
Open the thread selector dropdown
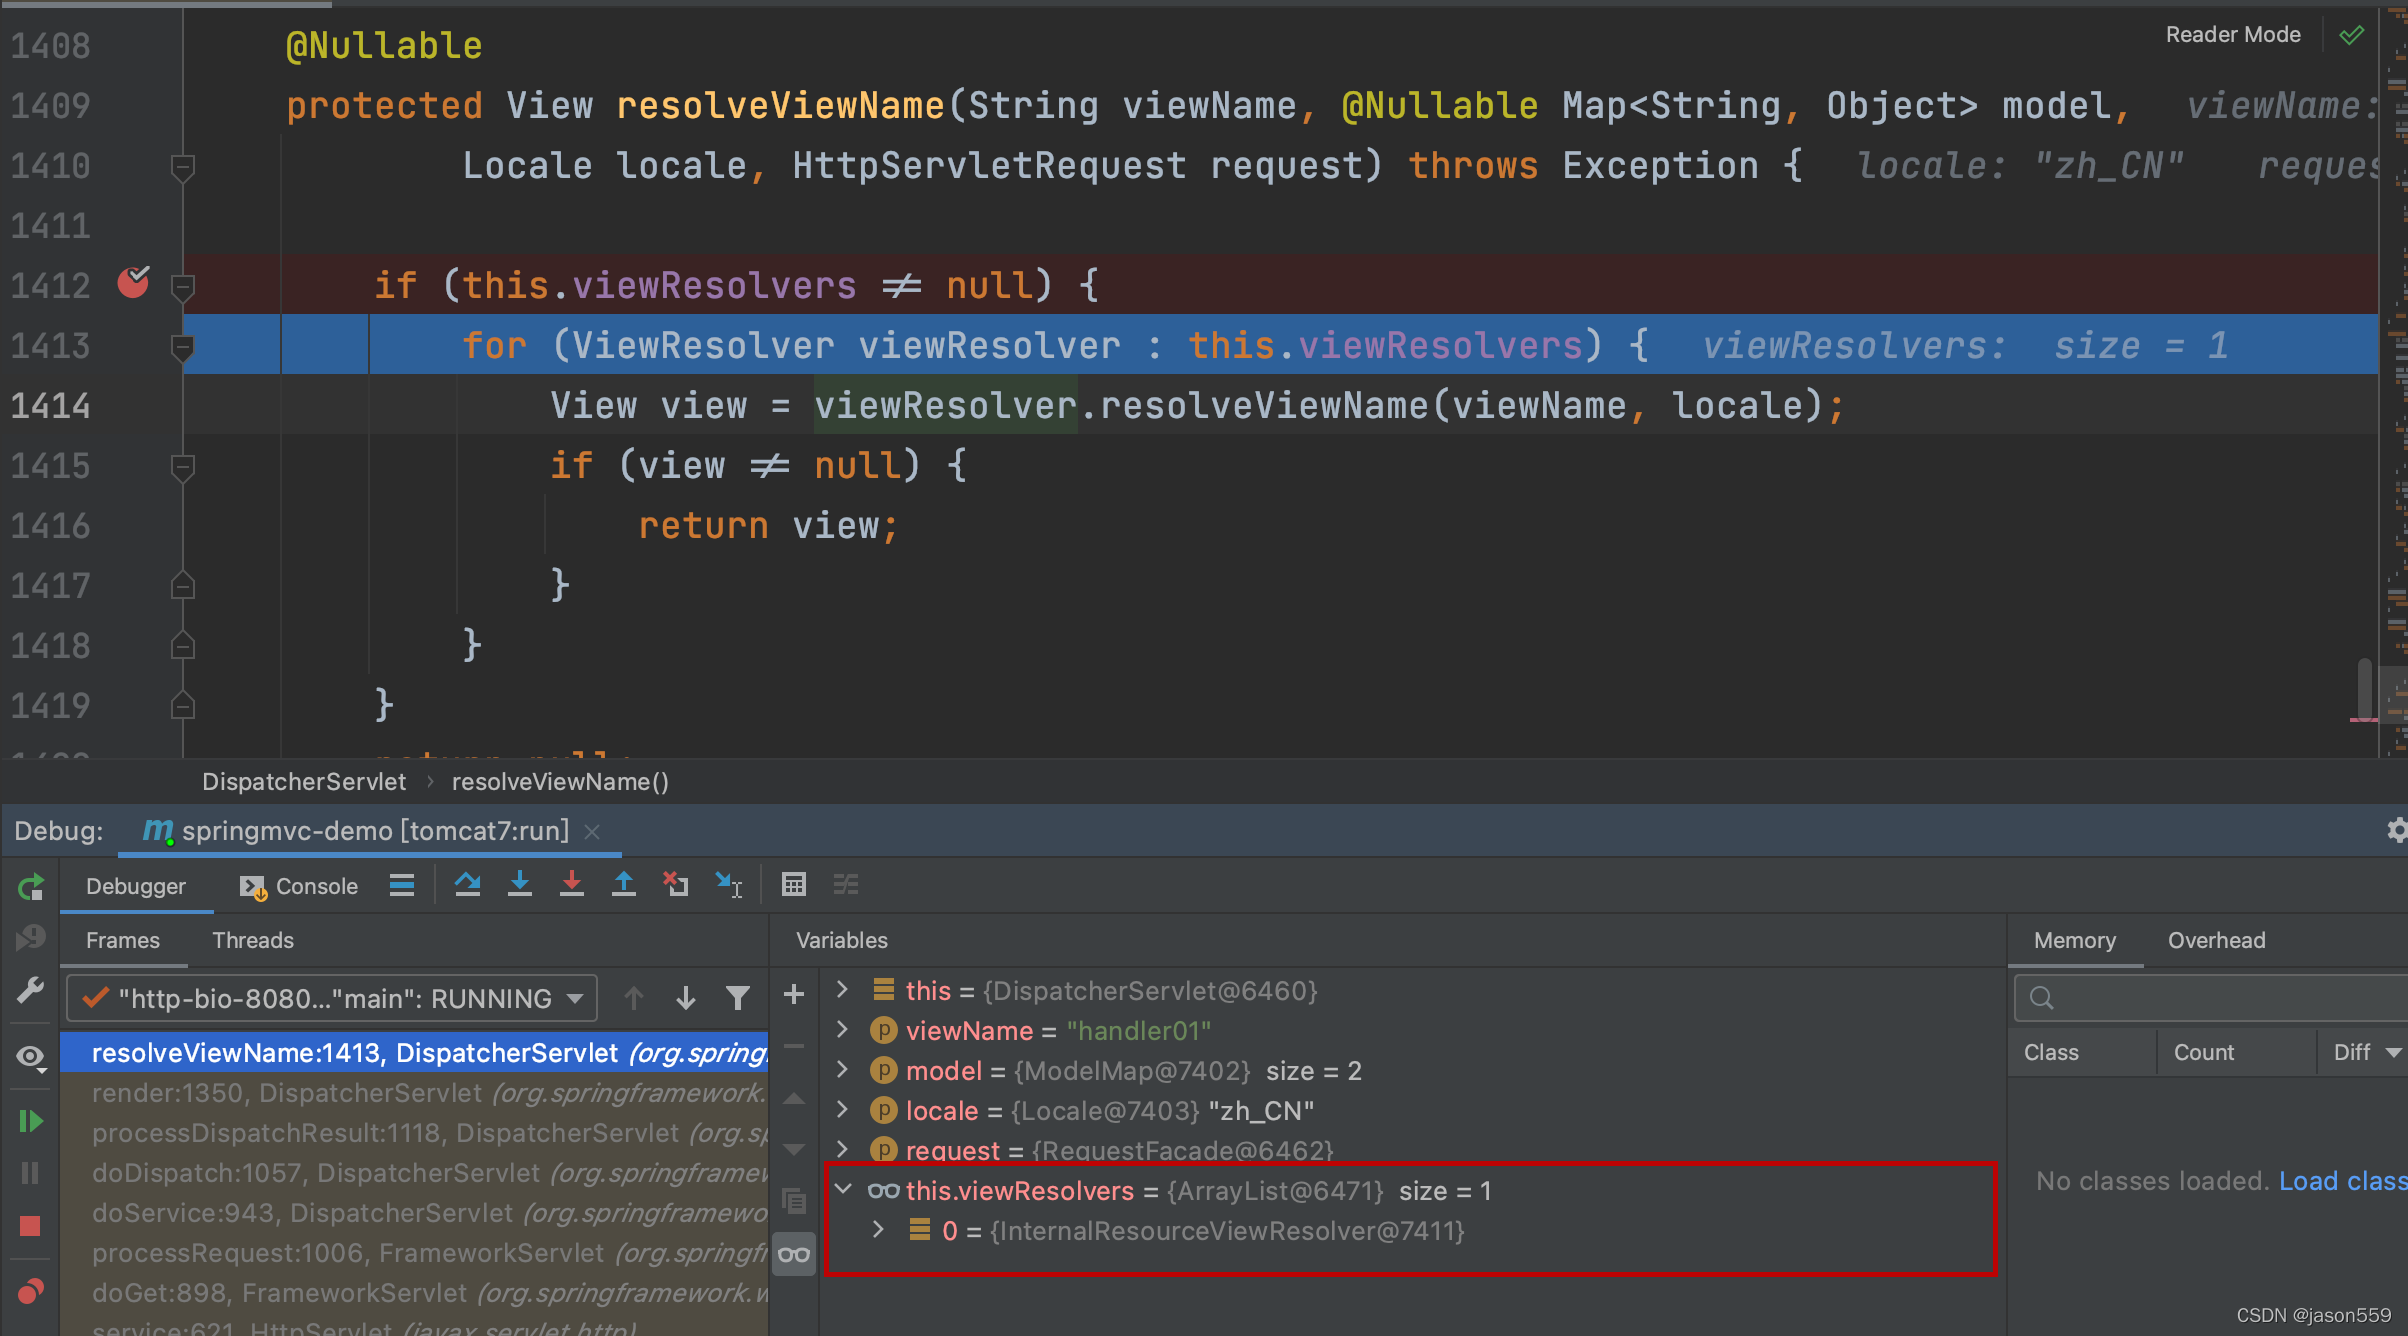[333, 998]
